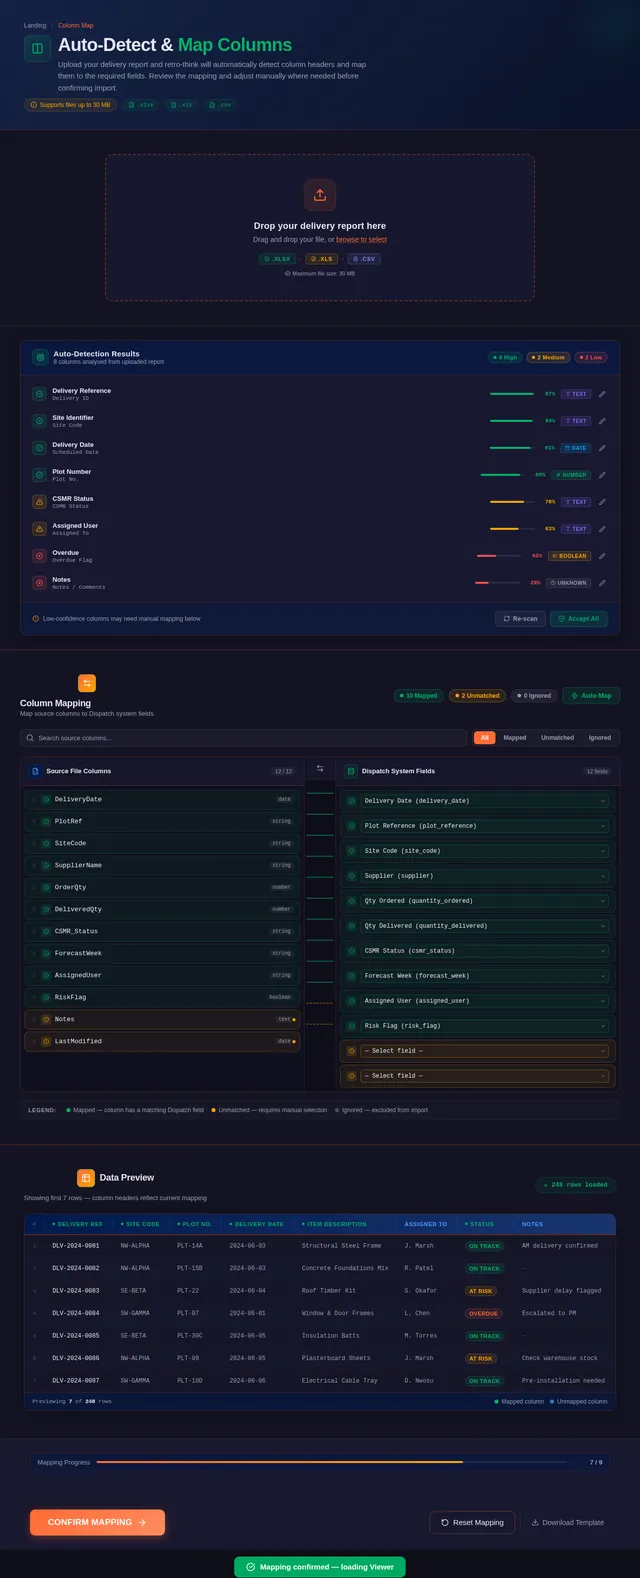Expand the Risk Flag (risk_flag) dropdown
This screenshot has height=1578, width=640.
[484, 1026]
